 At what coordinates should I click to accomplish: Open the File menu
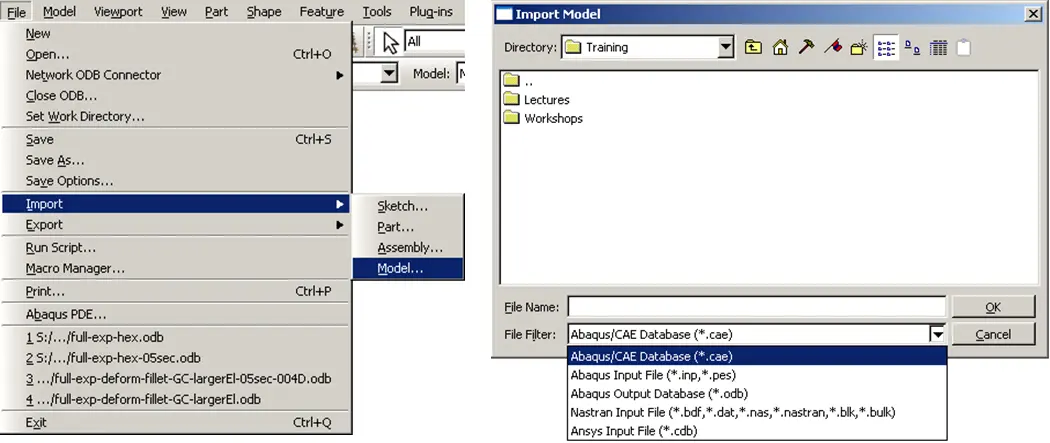coord(17,12)
